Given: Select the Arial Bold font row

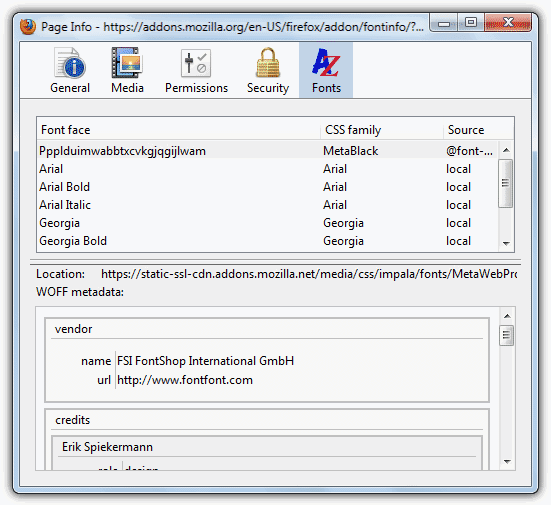Looking at the screenshot, I should [267, 187].
